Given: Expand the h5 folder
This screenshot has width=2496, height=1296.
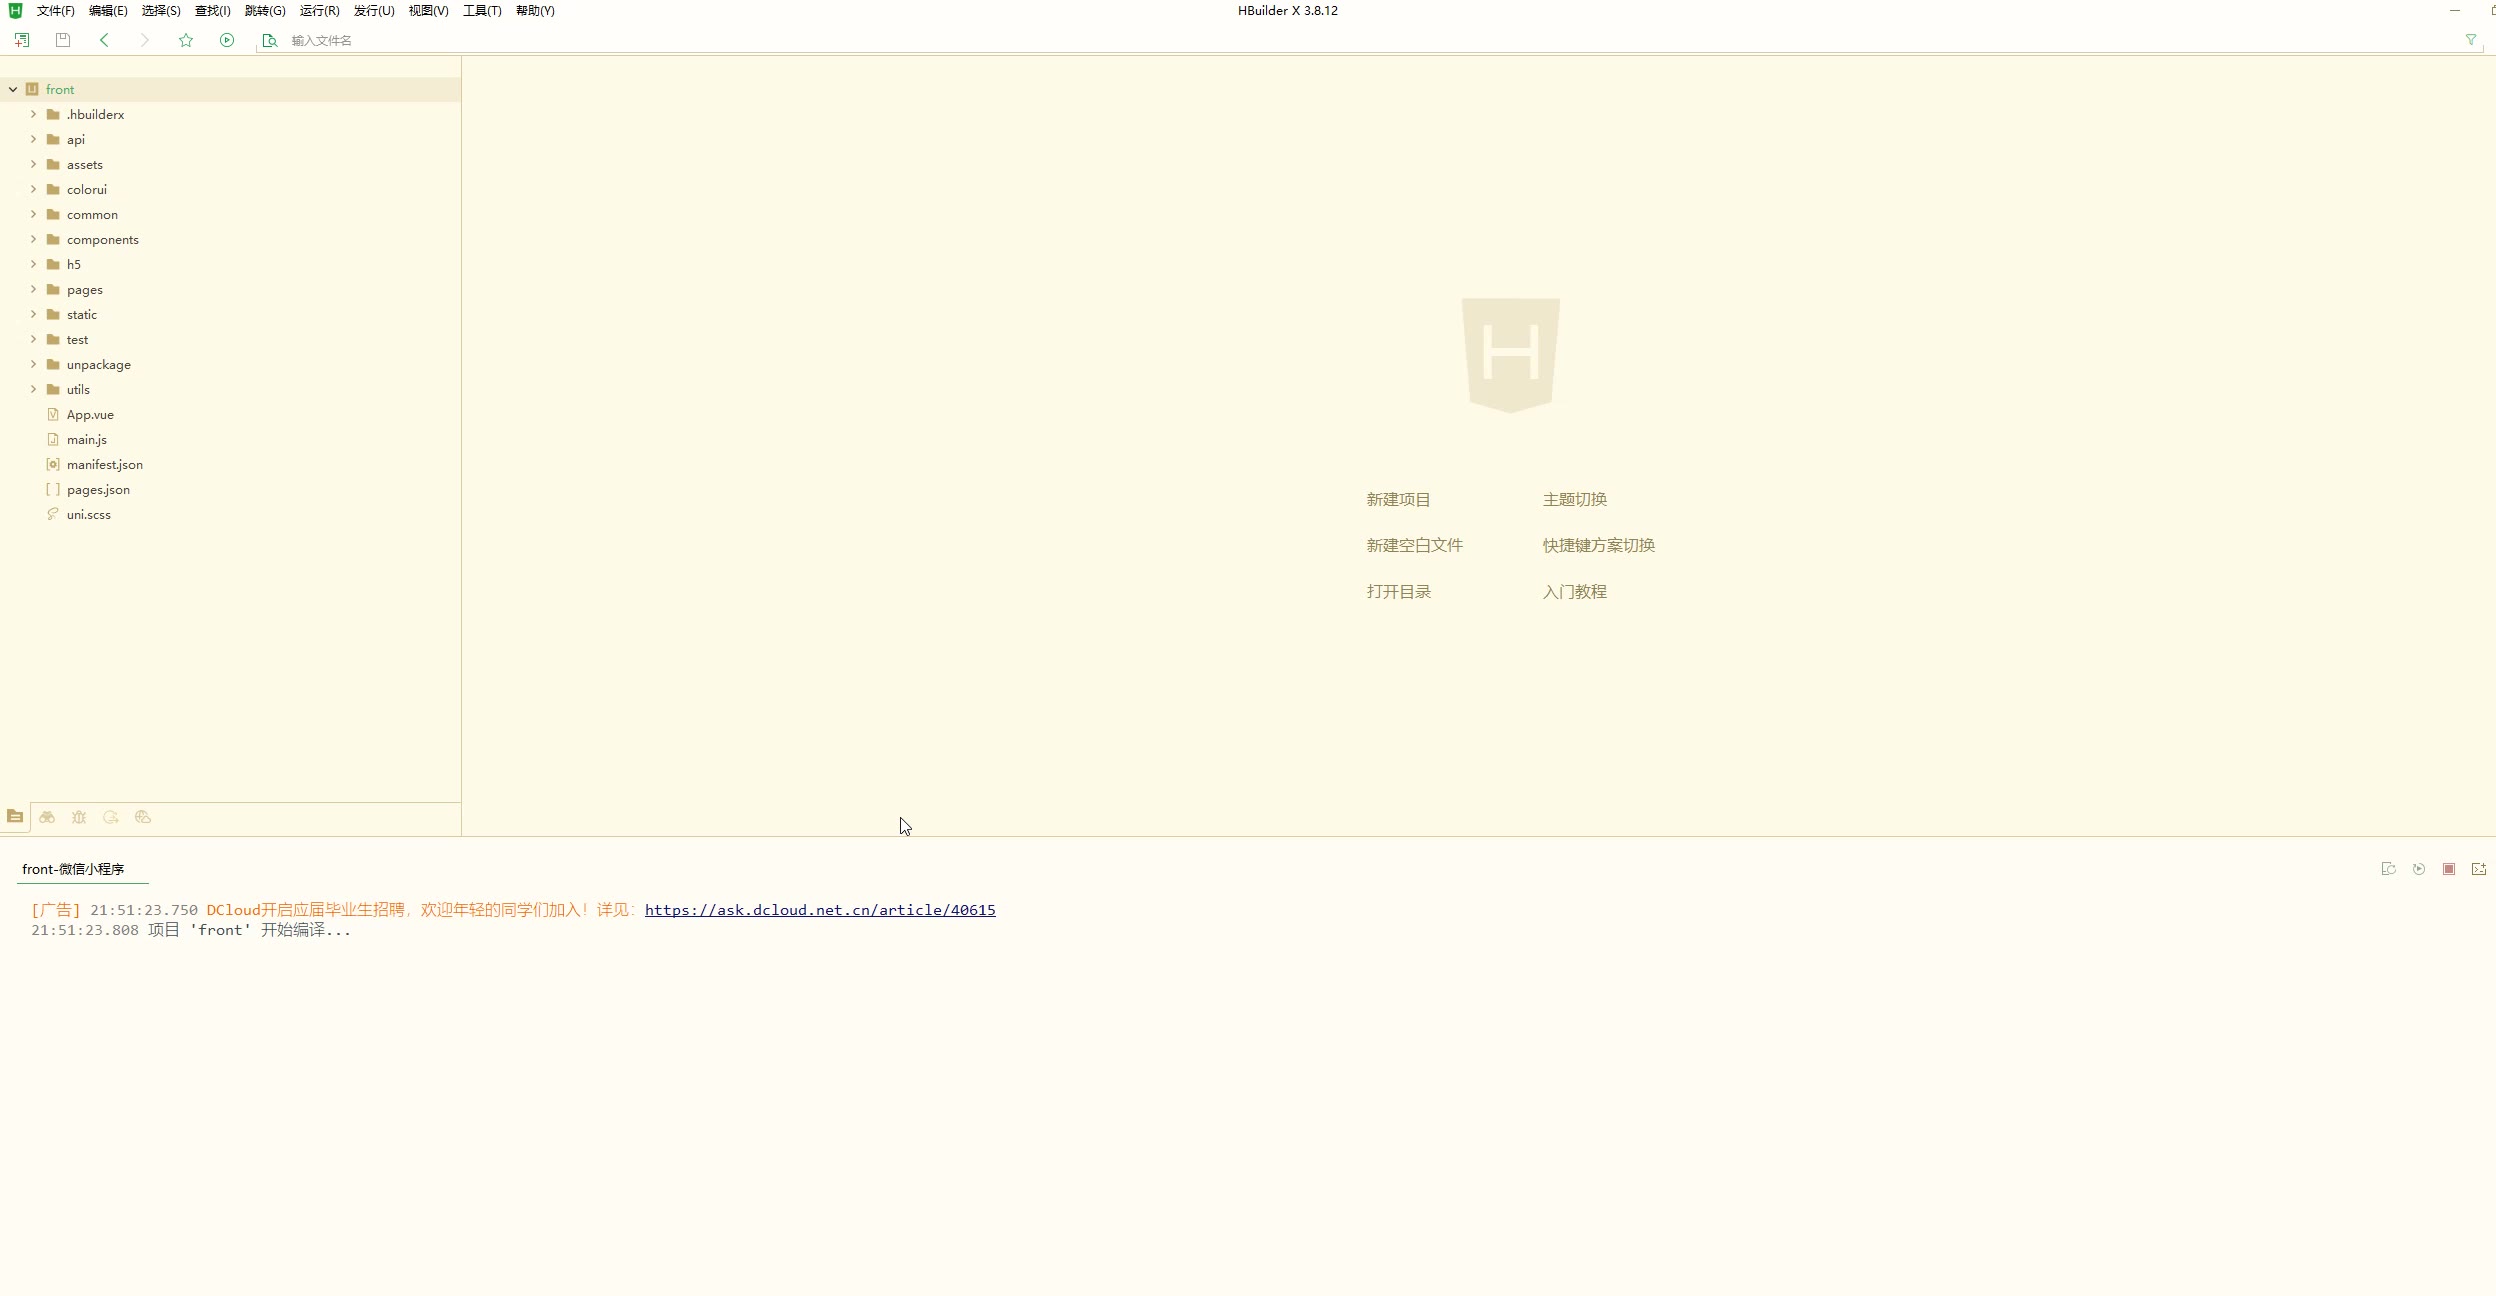Looking at the screenshot, I should (x=33, y=264).
